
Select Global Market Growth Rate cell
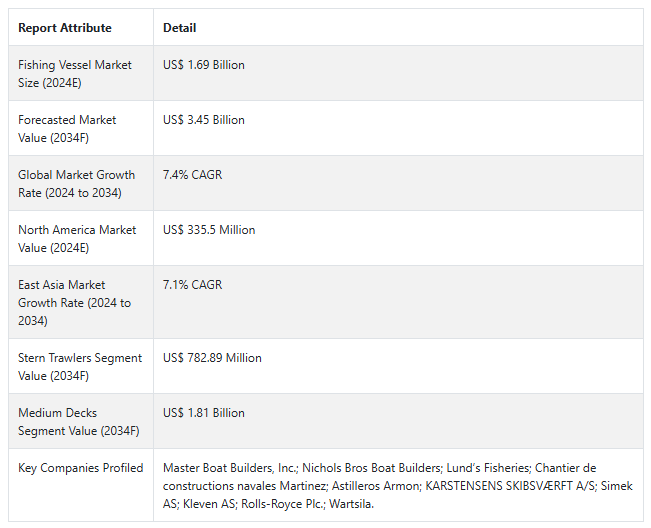pos(76,184)
